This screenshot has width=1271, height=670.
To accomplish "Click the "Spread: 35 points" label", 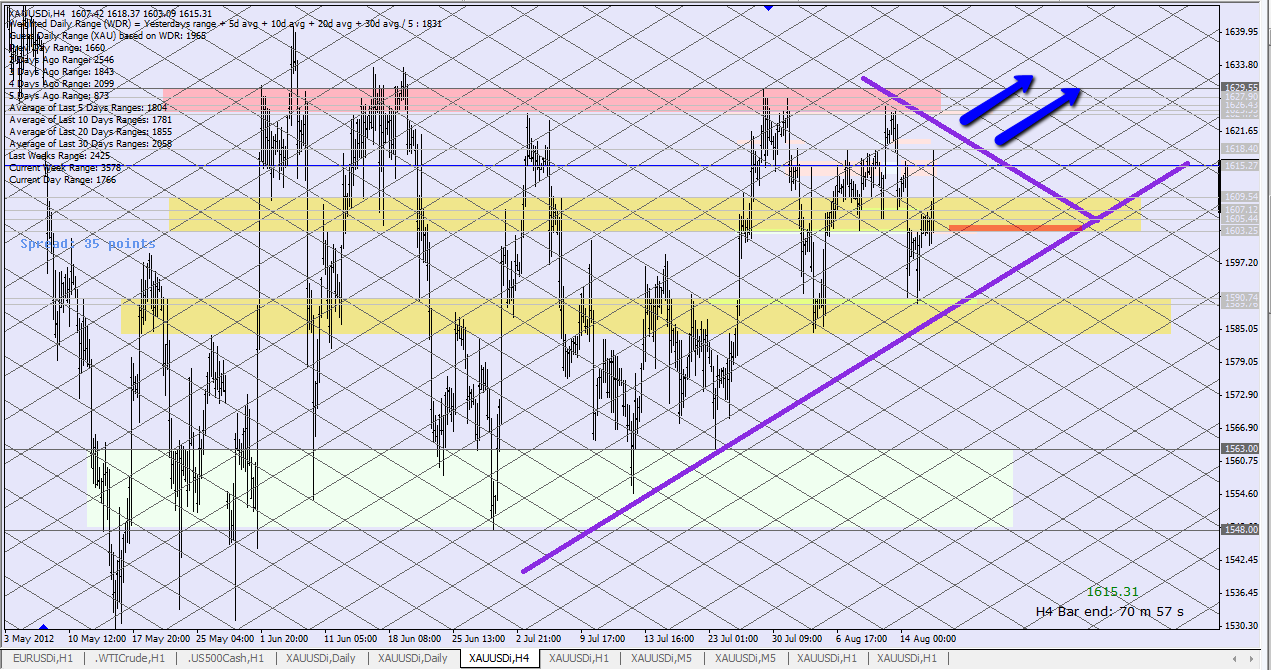I will [x=88, y=244].
